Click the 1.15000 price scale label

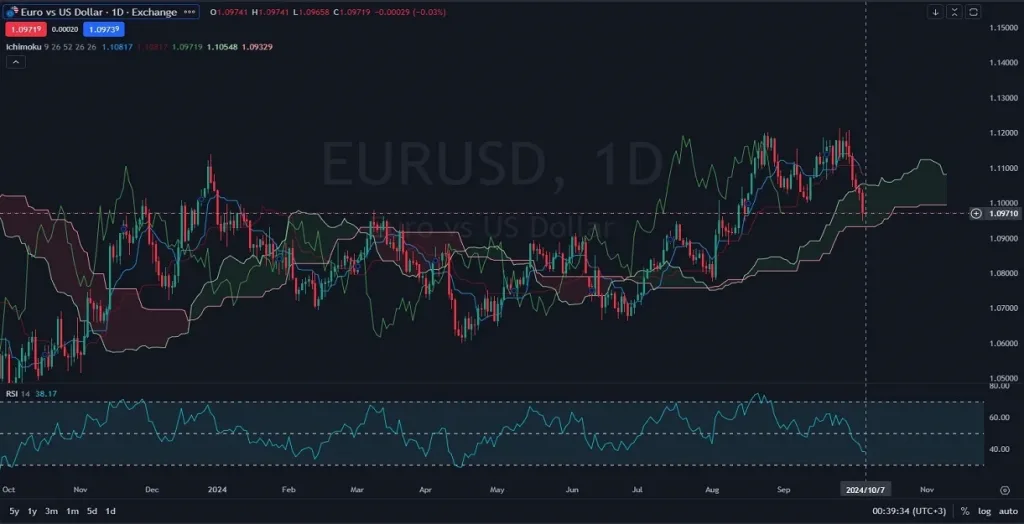(x=1004, y=27)
